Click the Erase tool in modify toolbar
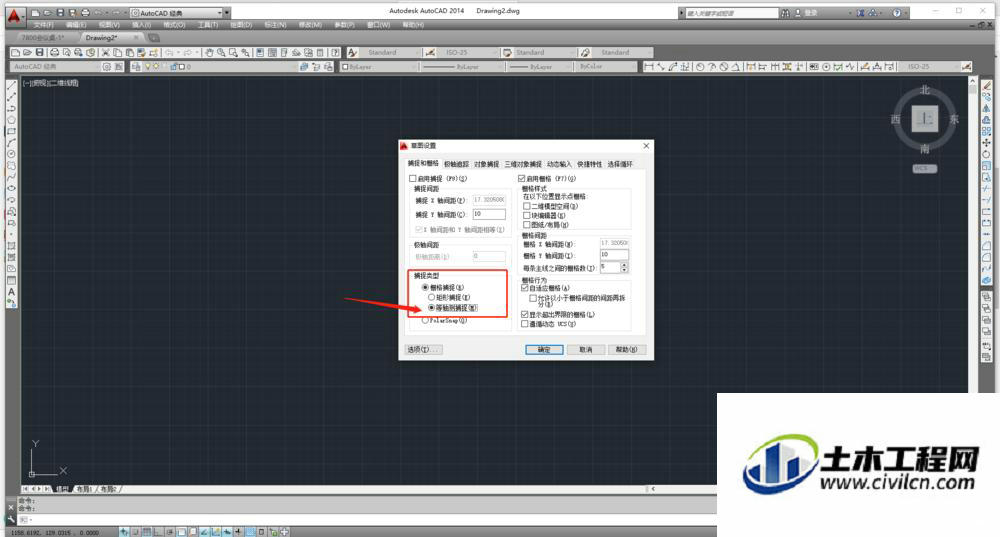Viewport: 1000px width, 537px height. [x=987, y=85]
